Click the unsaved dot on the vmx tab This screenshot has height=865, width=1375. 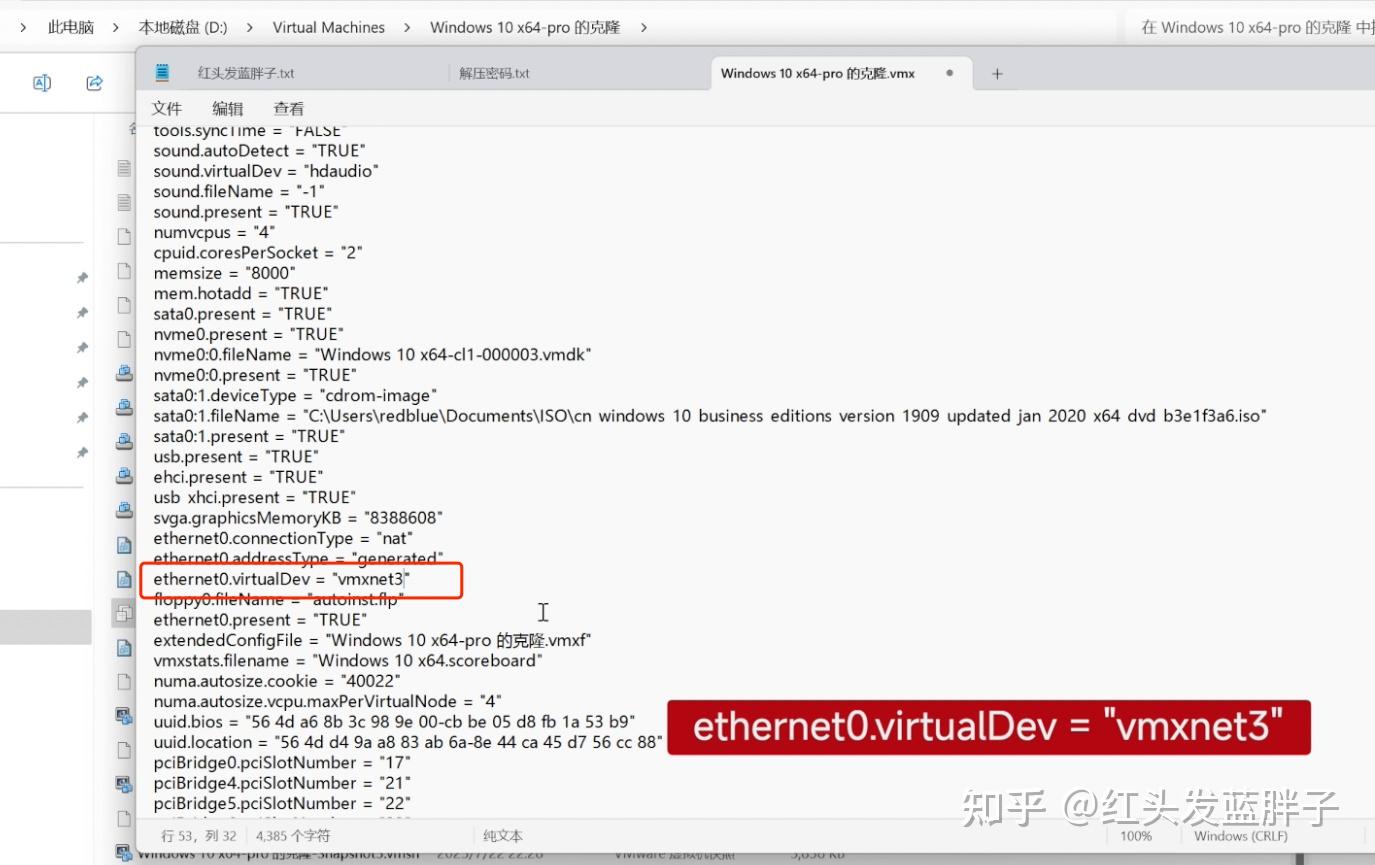[x=949, y=73]
